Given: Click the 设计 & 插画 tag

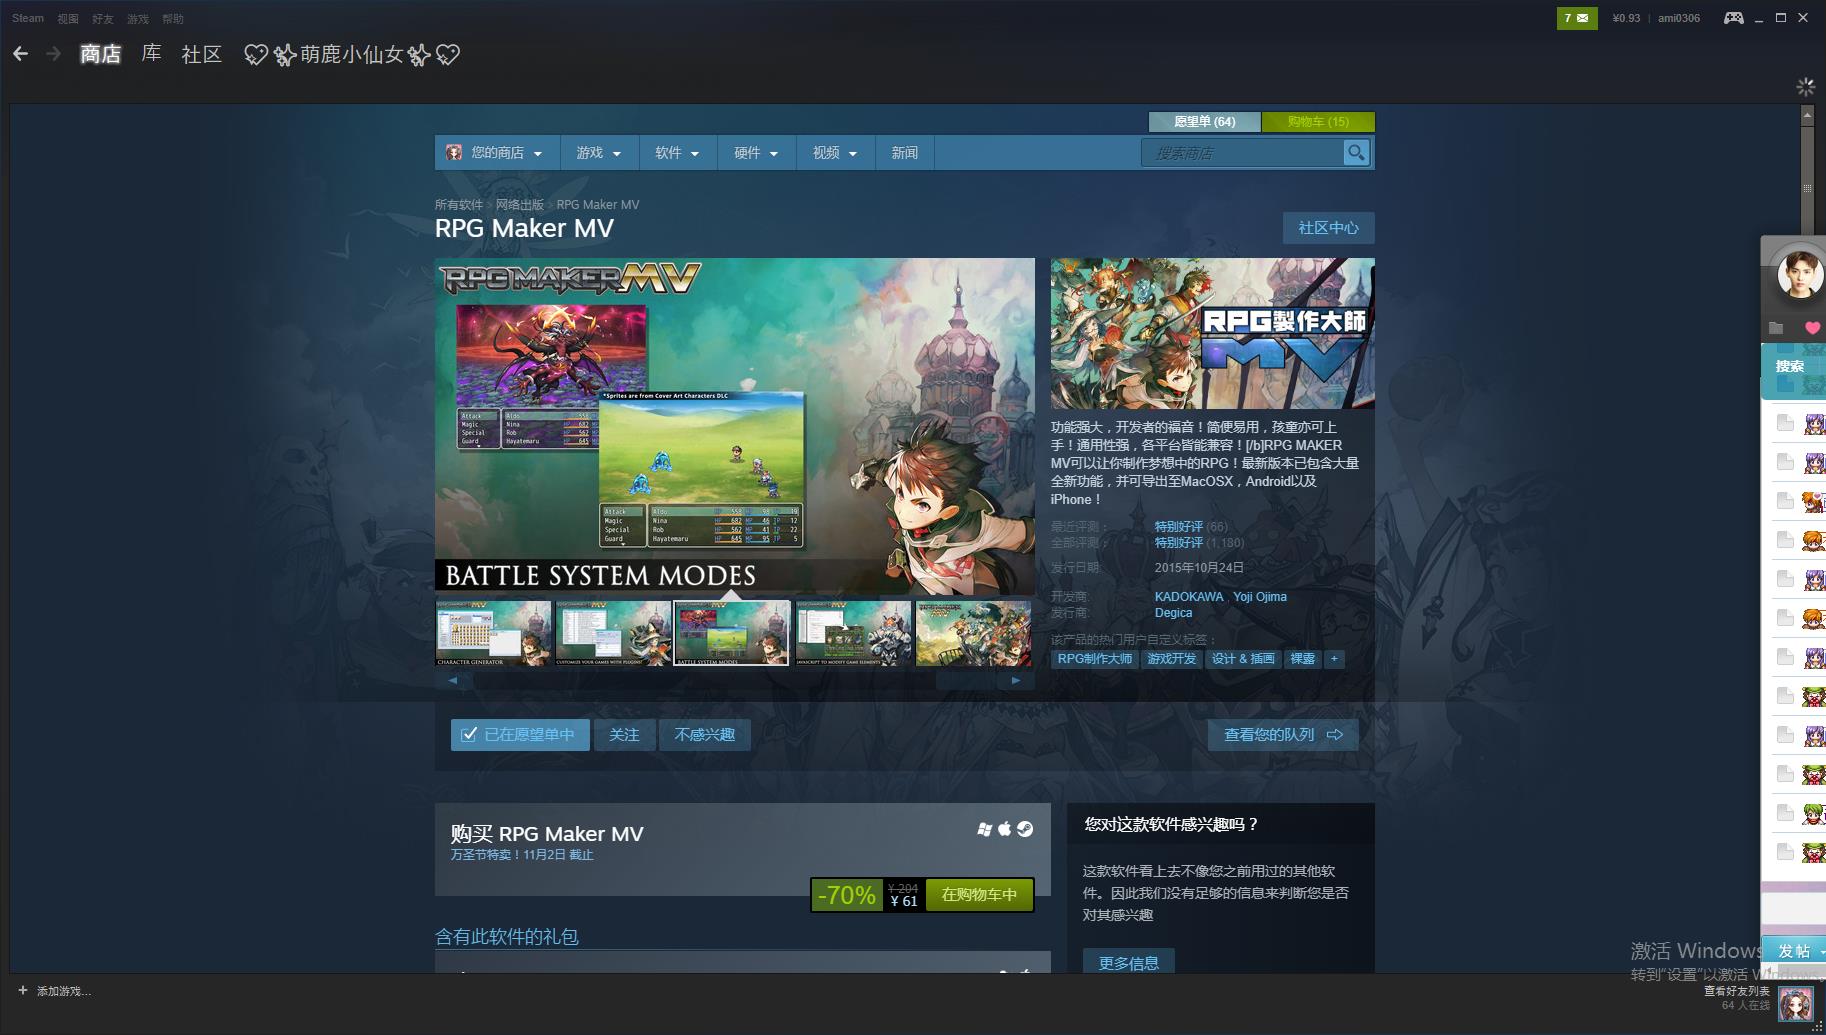Looking at the screenshot, I should [1243, 659].
